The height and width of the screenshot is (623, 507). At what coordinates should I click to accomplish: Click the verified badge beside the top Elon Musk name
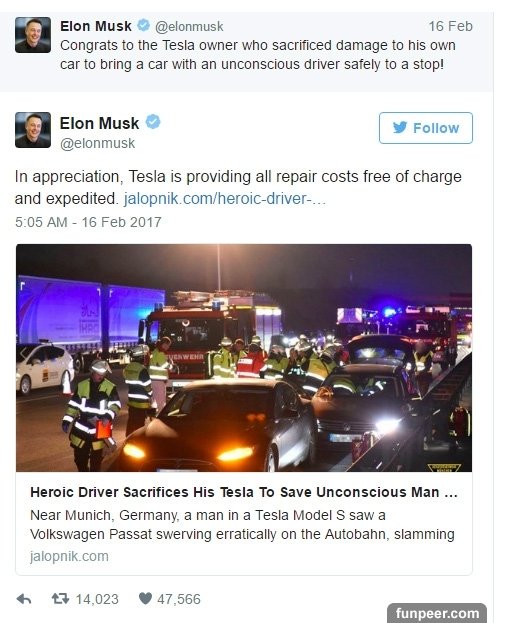pyautogui.click(x=143, y=25)
